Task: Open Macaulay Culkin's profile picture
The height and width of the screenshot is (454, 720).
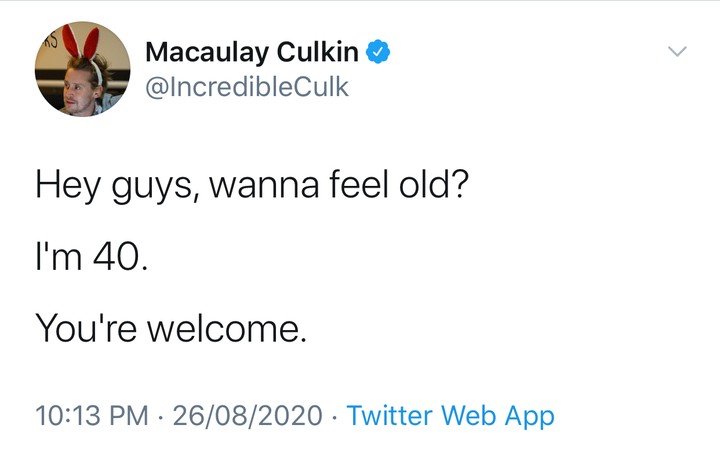Action: 84,69
